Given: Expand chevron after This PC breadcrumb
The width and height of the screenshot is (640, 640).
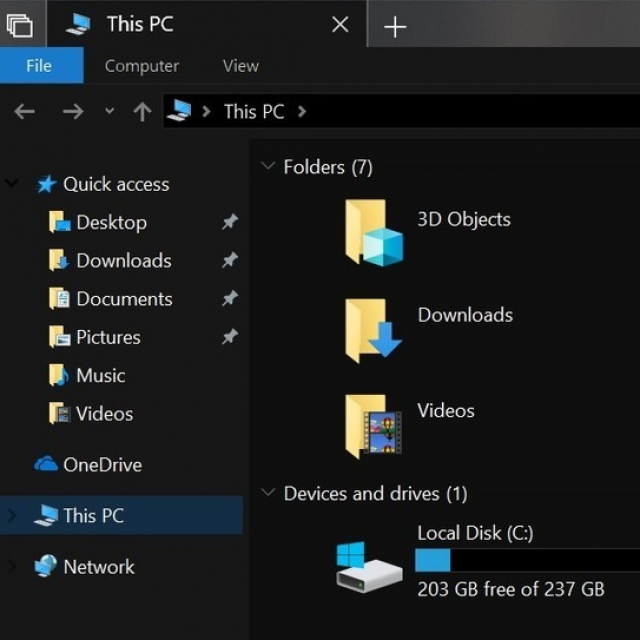Looking at the screenshot, I should 302,111.
